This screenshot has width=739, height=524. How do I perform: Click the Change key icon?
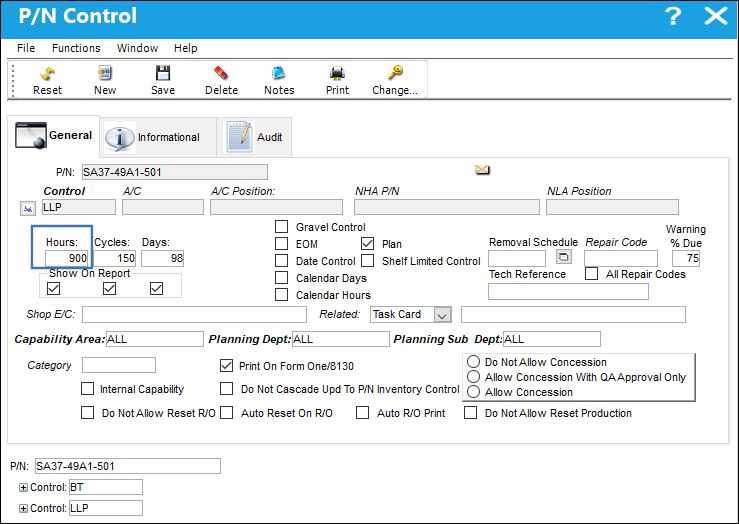395,73
